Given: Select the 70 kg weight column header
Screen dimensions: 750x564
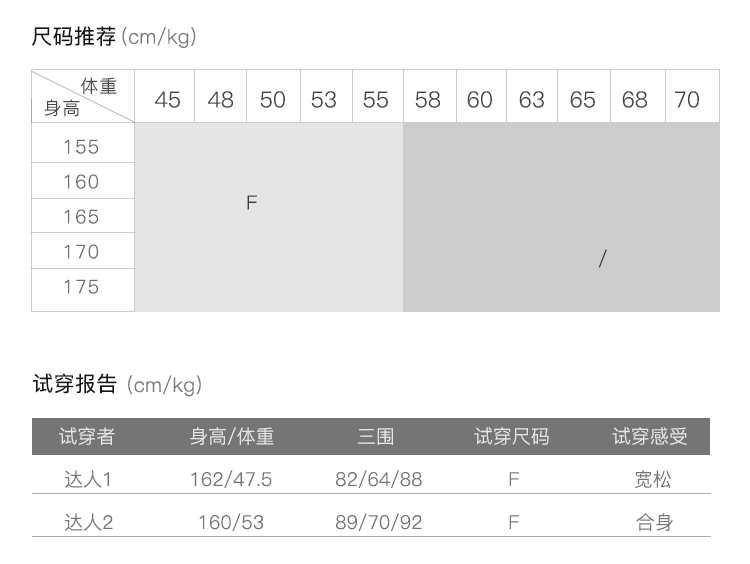Looking at the screenshot, I should tap(687, 100).
